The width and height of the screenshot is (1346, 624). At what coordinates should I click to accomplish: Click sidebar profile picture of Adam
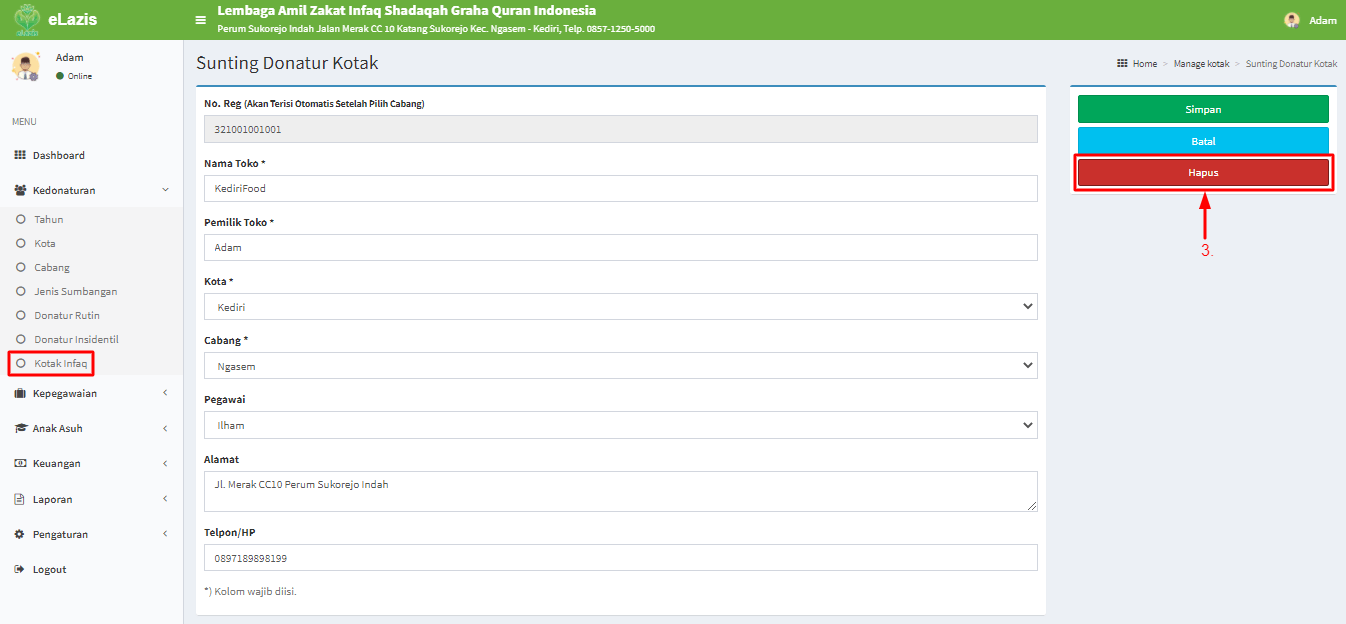(x=25, y=66)
